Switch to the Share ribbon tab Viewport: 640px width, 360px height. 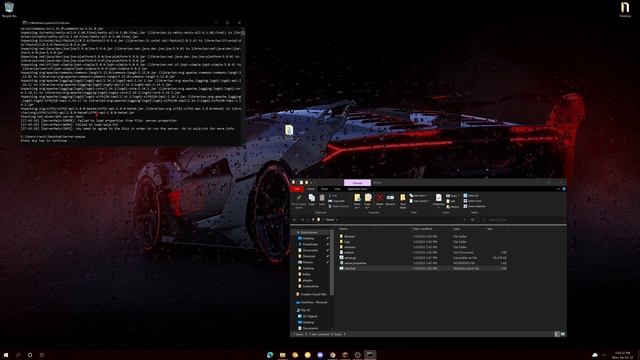point(324,189)
